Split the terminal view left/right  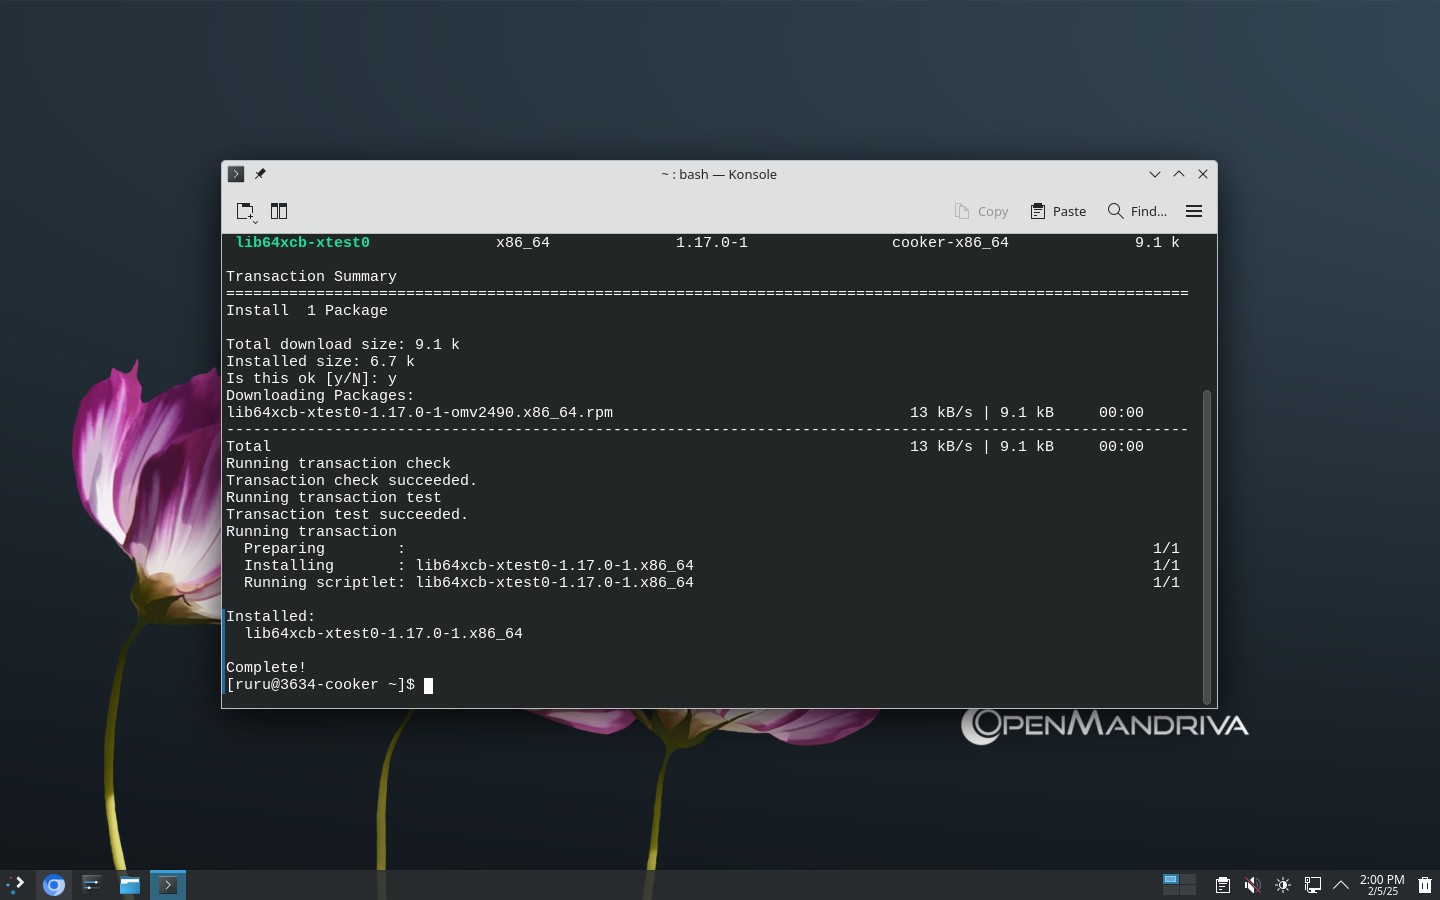tap(279, 211)
